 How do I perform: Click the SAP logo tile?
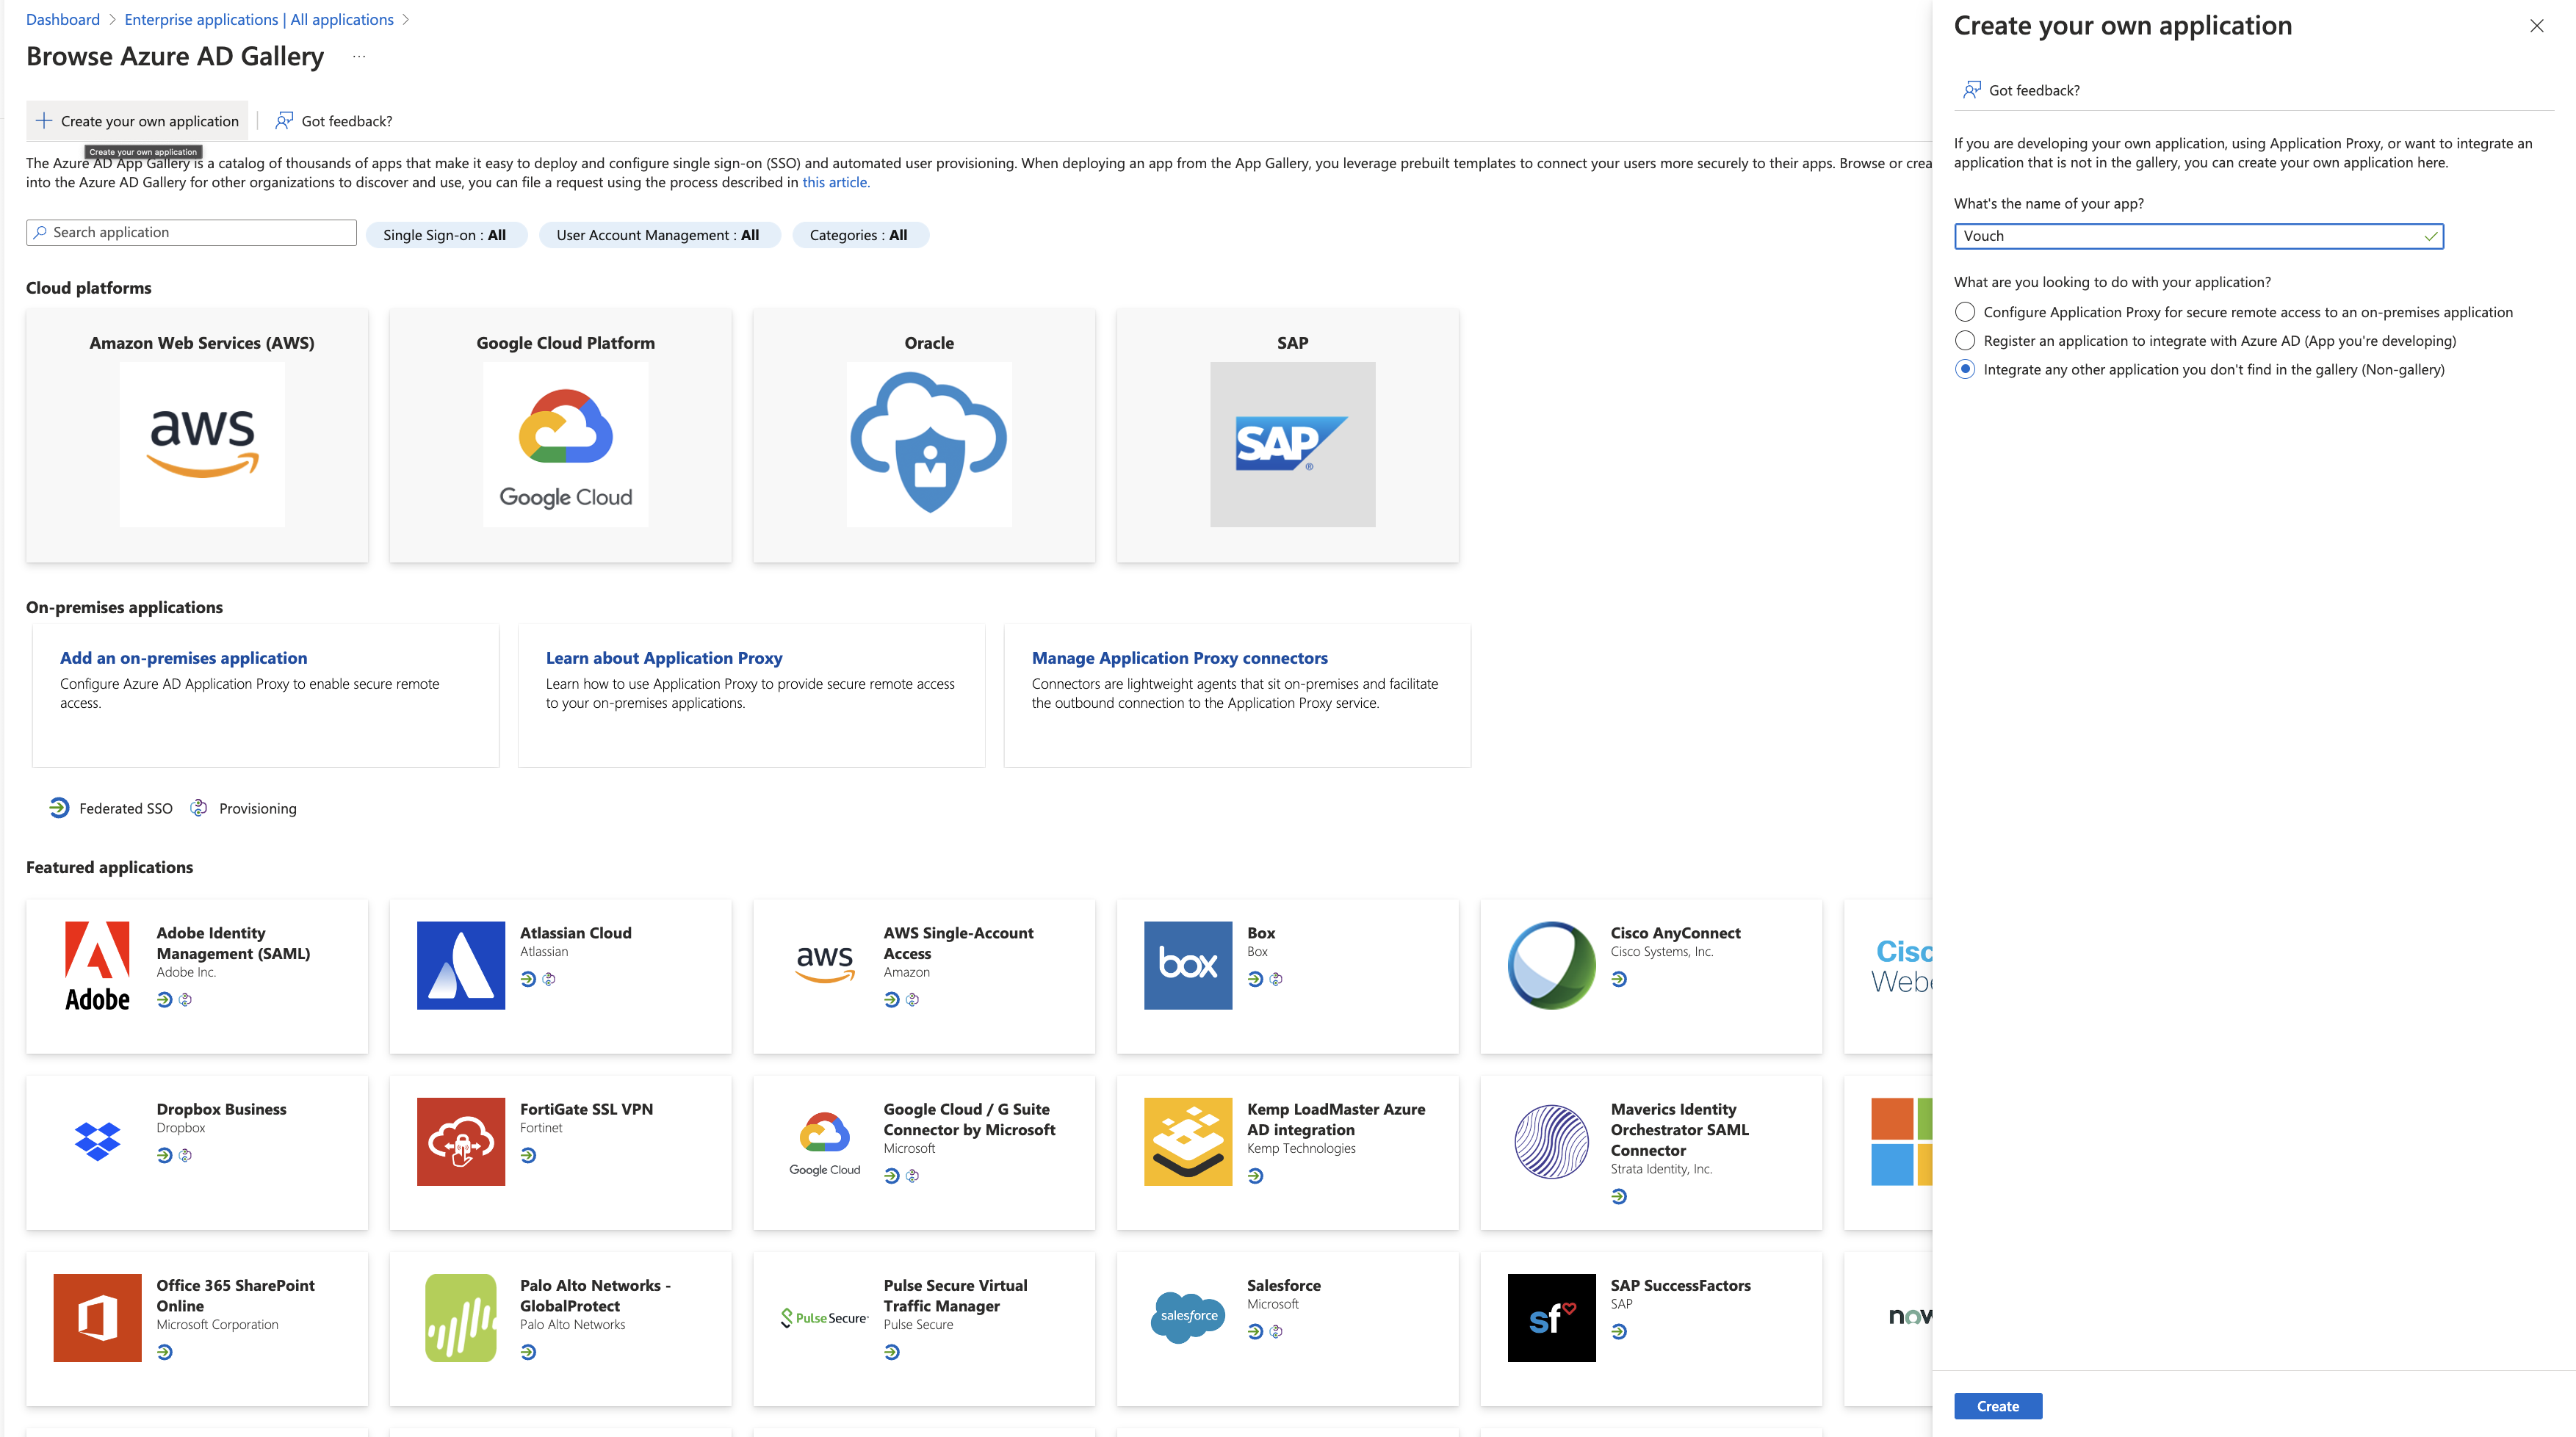click(1292, 443)
